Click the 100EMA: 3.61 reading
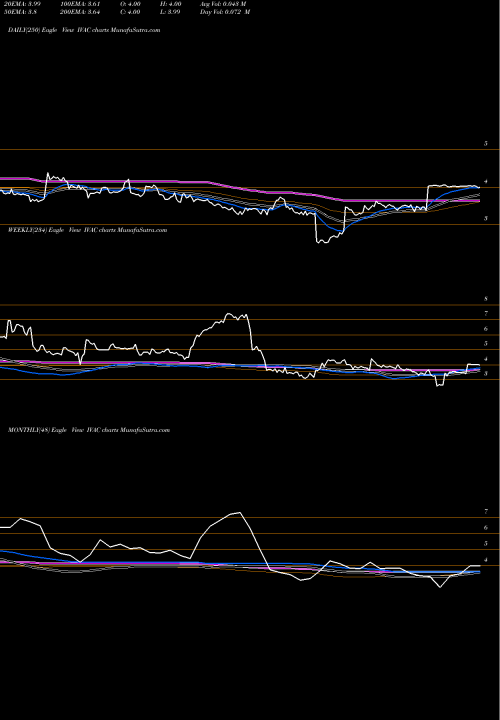The image size is (500, 720). click(80, 4)
